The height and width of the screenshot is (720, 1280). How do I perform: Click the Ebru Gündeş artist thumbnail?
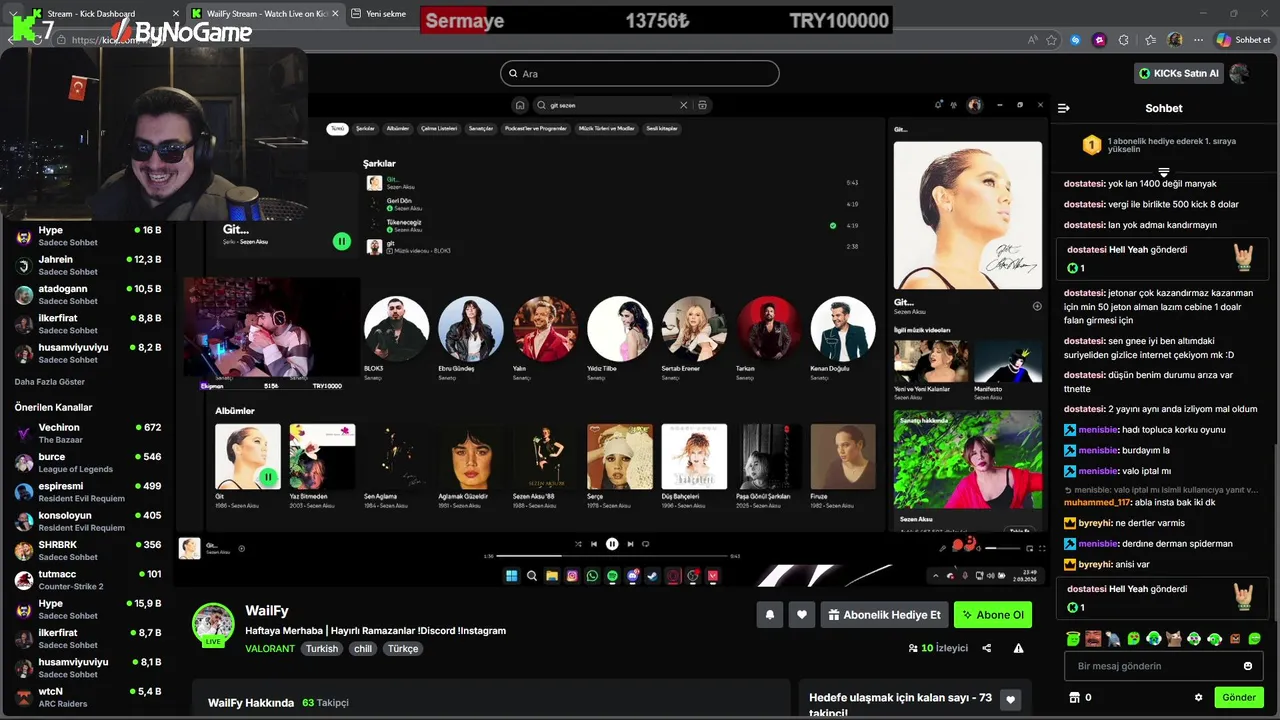(471, 328)
